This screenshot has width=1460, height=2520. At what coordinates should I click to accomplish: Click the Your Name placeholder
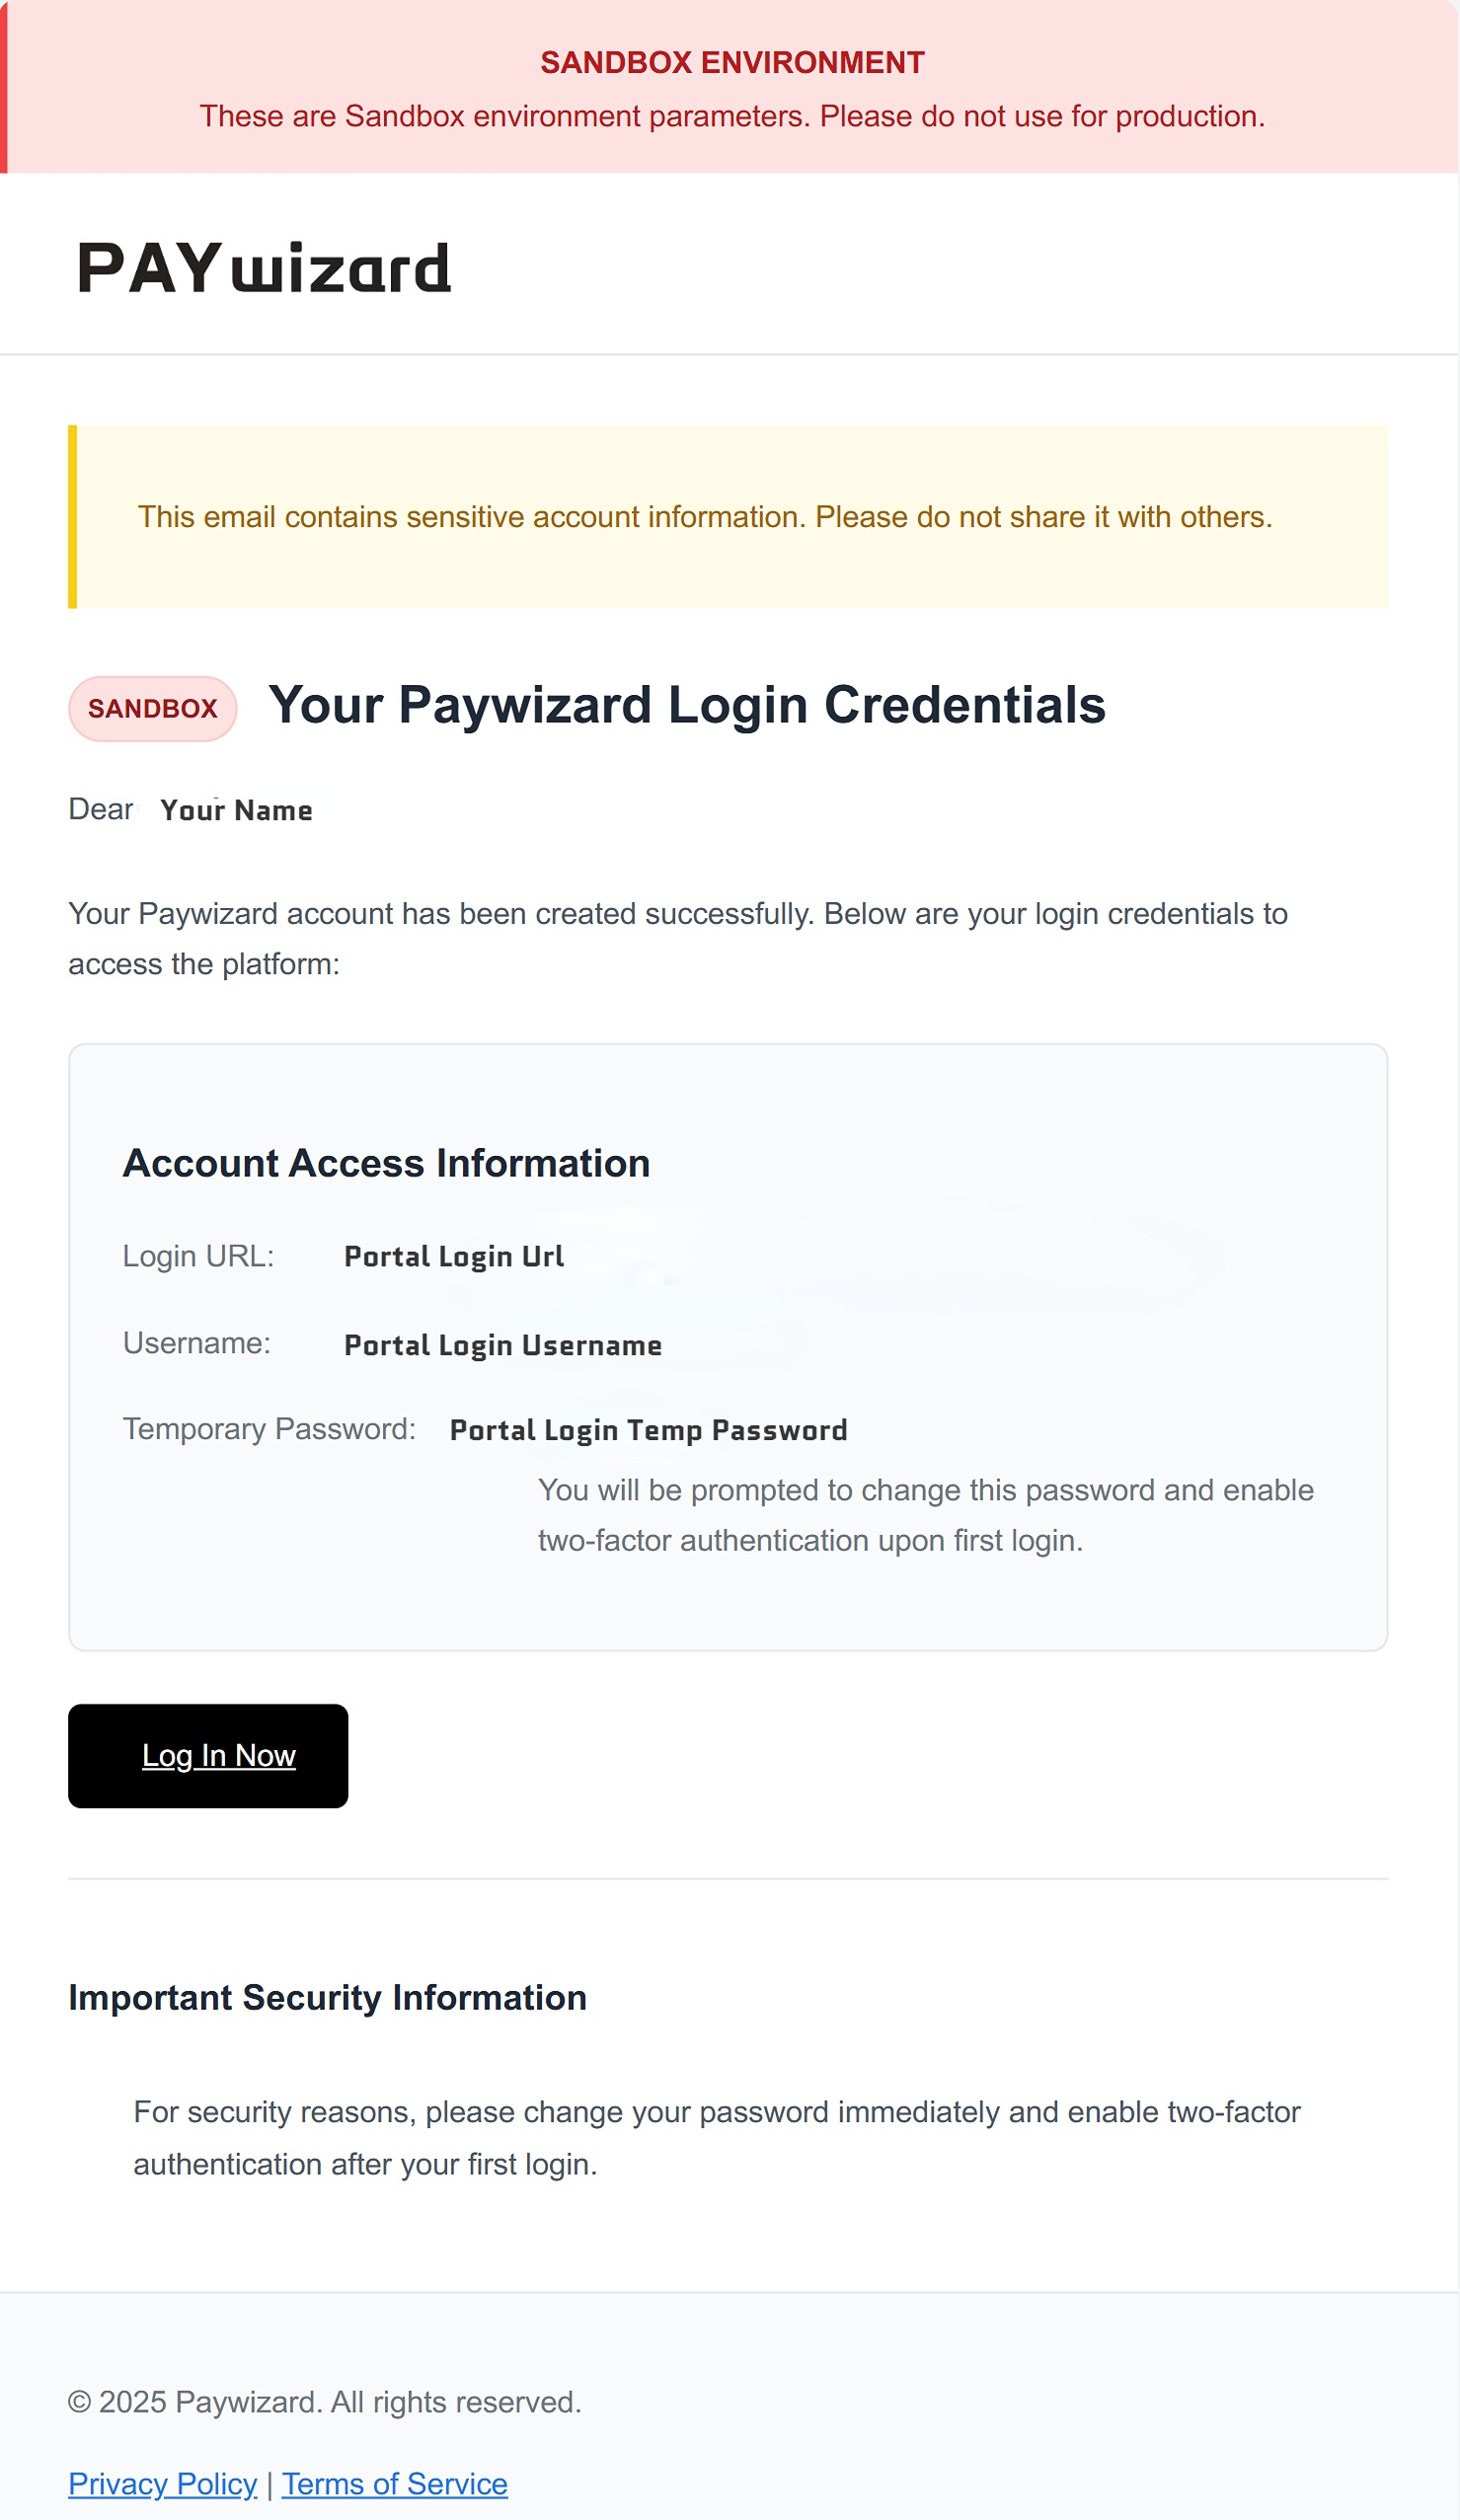point(236,810)
